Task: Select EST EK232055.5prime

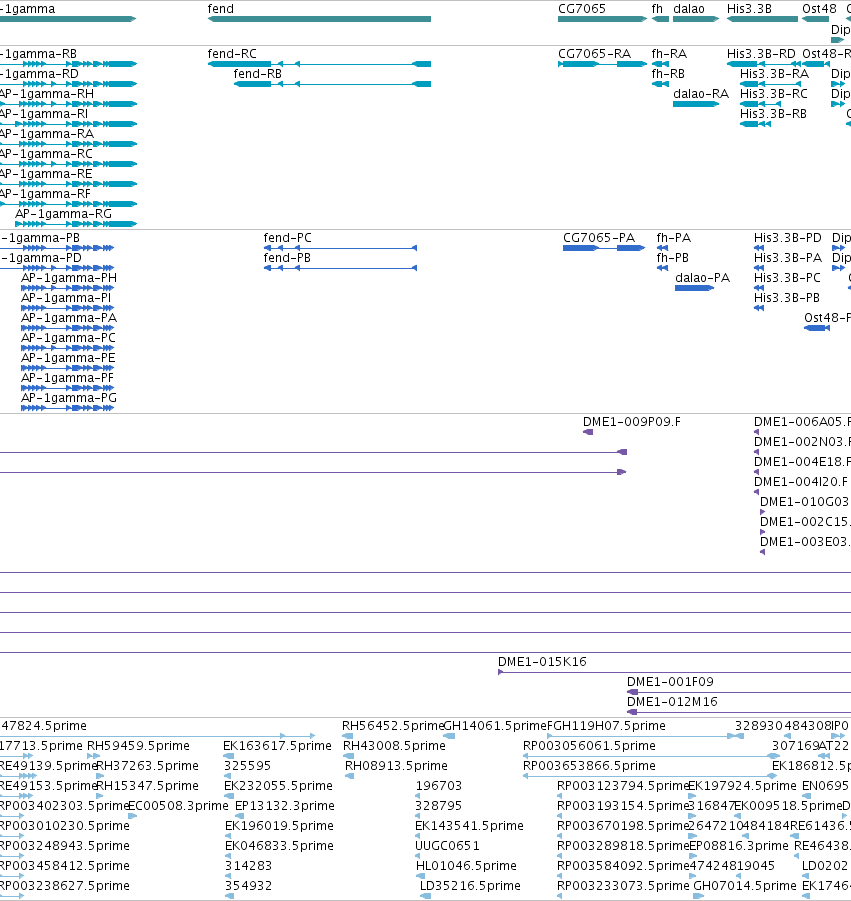Action: coord(279,786)
